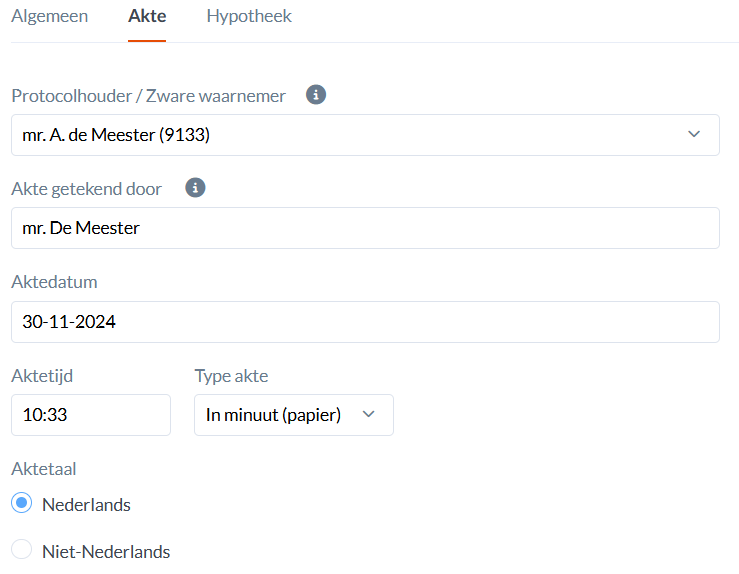739x574 pixels.
Task: Click info icon next to Akte getekend door
Action: tap(196, 188)
